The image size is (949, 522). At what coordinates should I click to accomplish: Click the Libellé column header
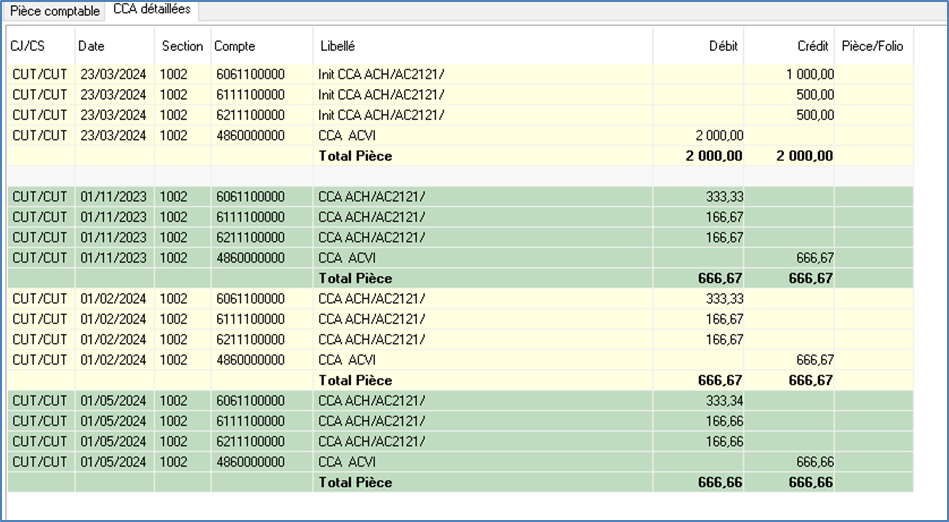pos(338,46)
